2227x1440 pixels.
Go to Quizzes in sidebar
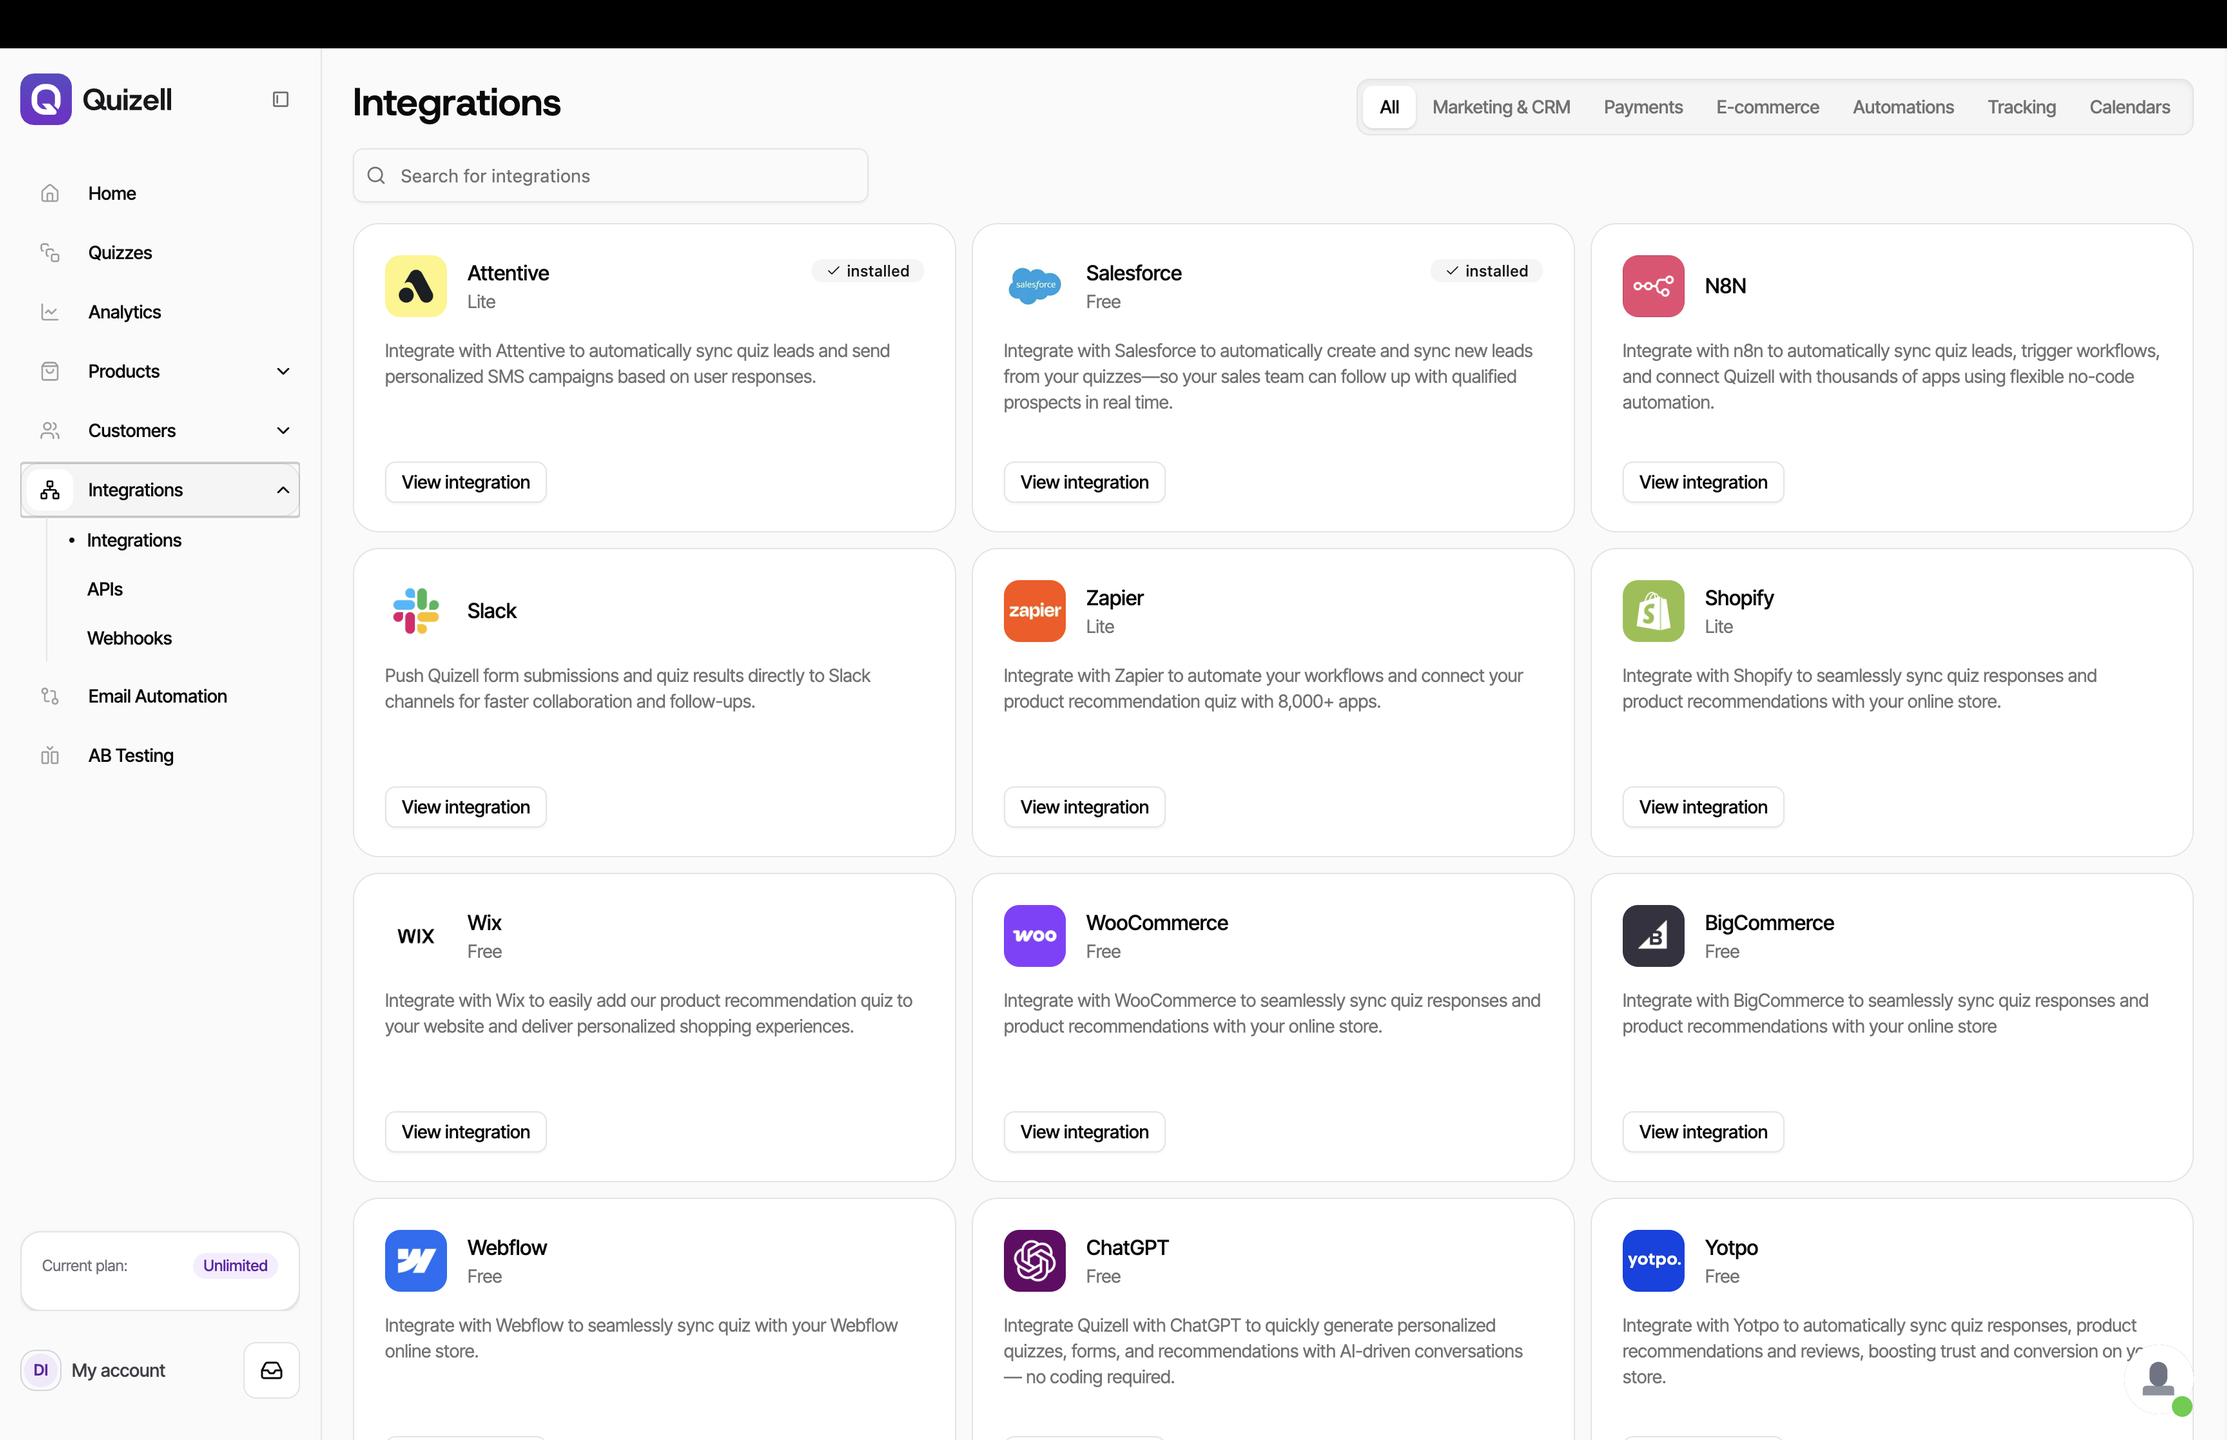pyautogui.click(x=120, y=252)
